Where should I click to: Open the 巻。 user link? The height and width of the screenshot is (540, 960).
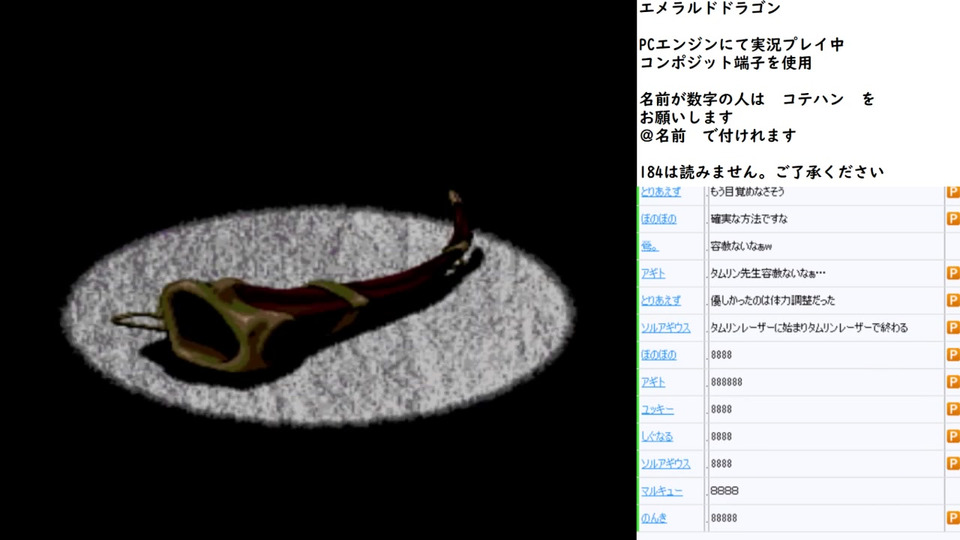(650, 246)
